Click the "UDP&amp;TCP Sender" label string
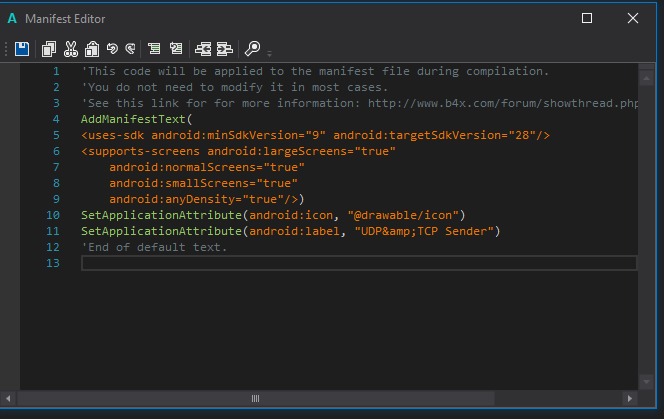664x419 pixels. point(424,231)
